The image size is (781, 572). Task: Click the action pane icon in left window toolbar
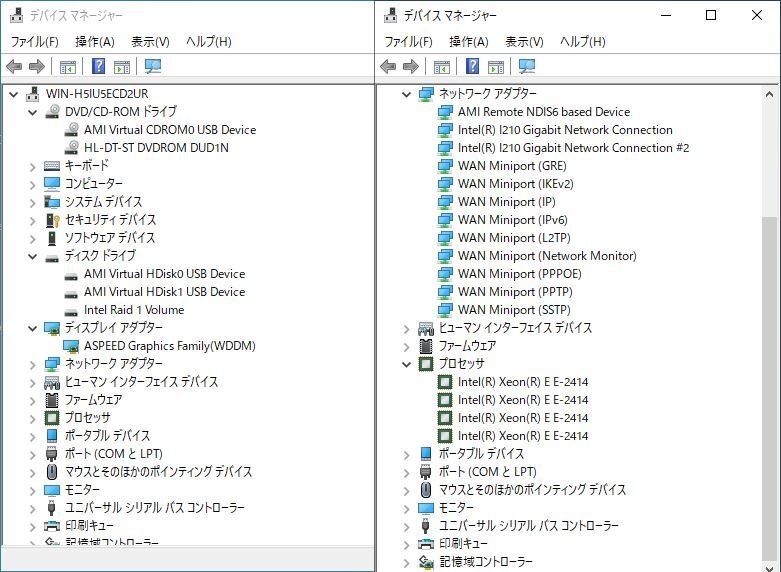tap(122, 67)
